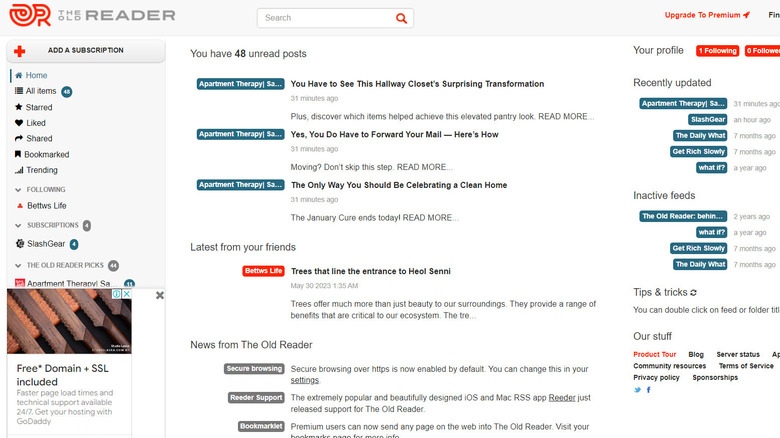Click the Twitter bird icon
The width and height of the screenshot is (780, 438).
click(x=637, y=390)
